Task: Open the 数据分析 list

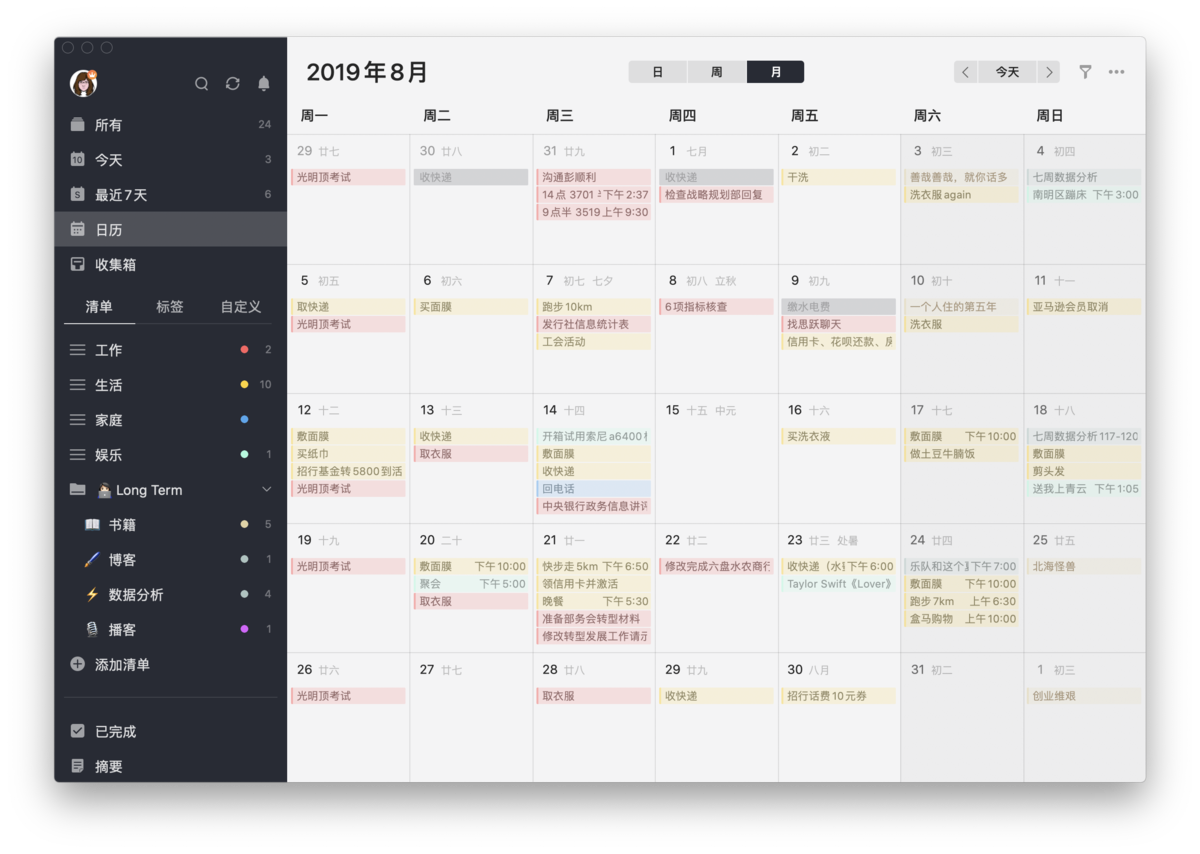Action: point(171,595)
